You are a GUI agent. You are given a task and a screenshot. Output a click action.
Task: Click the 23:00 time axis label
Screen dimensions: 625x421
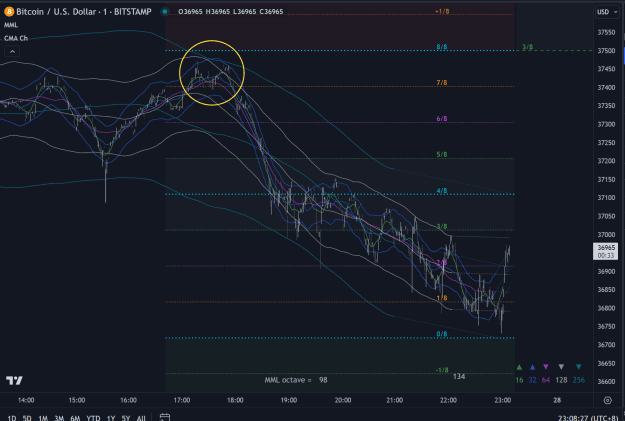(502, 400)
